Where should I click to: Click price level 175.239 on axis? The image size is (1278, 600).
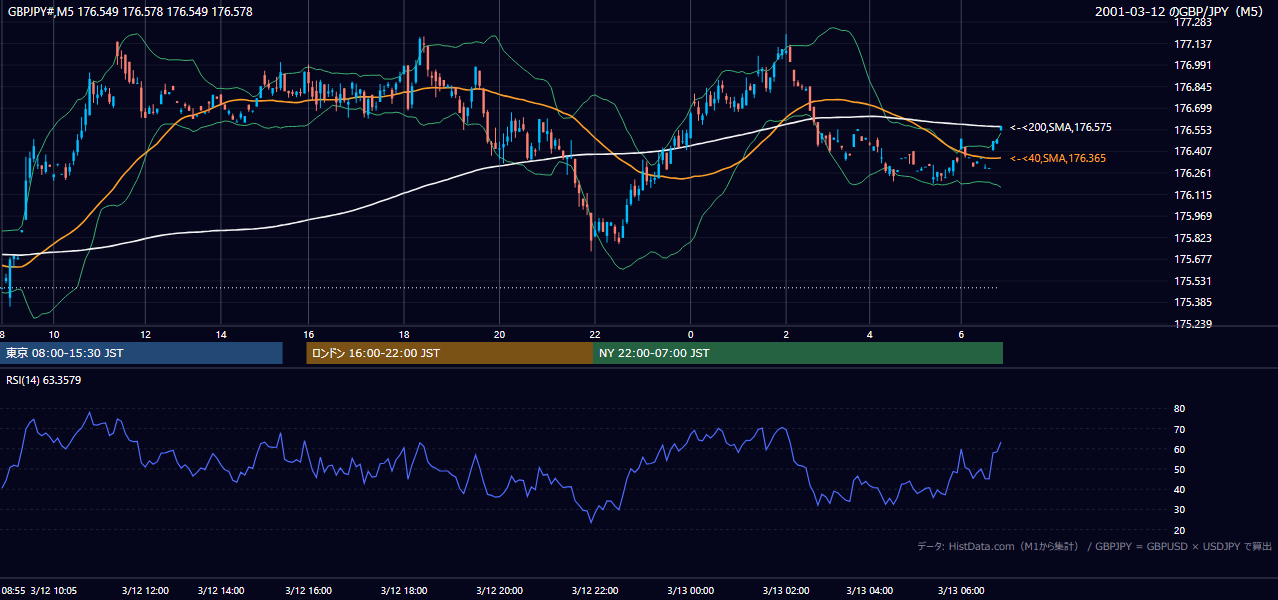[x=1193, y=324]
